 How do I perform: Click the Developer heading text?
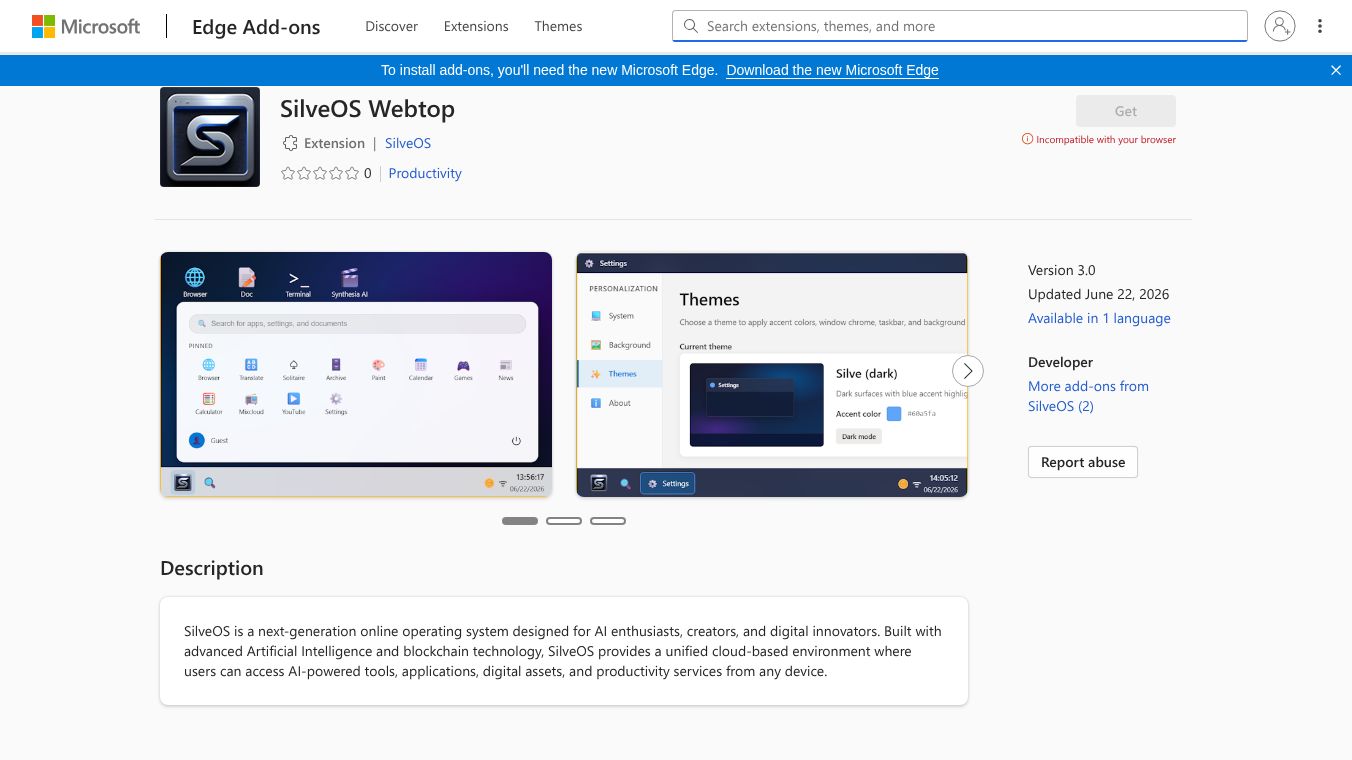[1060, 362]
